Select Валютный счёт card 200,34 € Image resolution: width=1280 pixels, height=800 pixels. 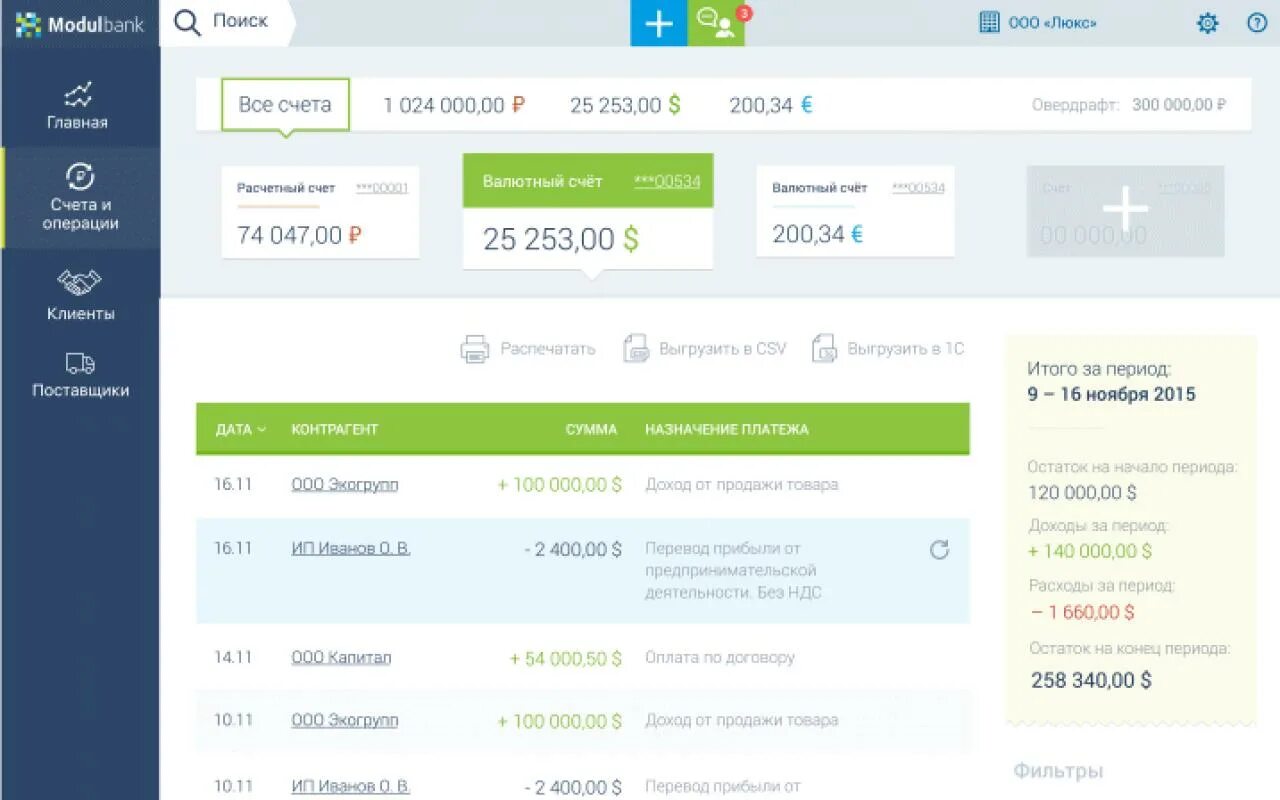click(855, 212)
